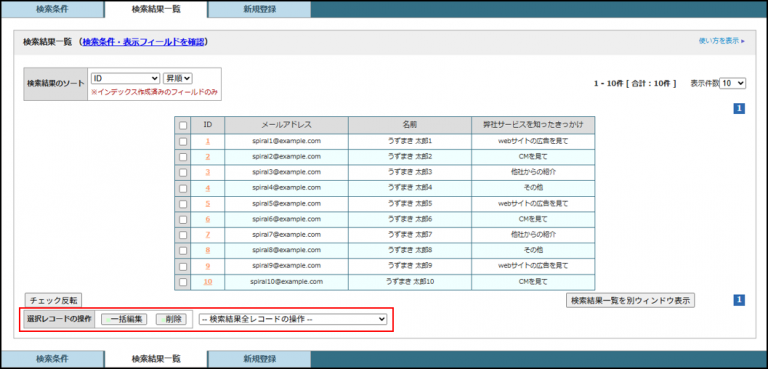Image resolution: width=768 pixels, height=369 pixels.
Task: Click 一括編集 button
Action: (x=124, y=319)
